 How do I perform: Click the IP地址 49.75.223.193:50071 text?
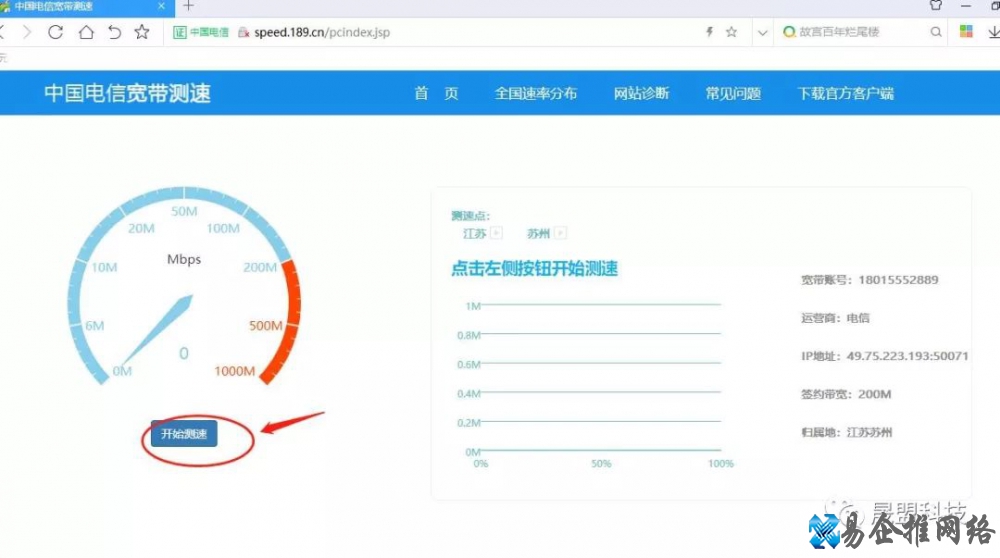coord(885,356)
